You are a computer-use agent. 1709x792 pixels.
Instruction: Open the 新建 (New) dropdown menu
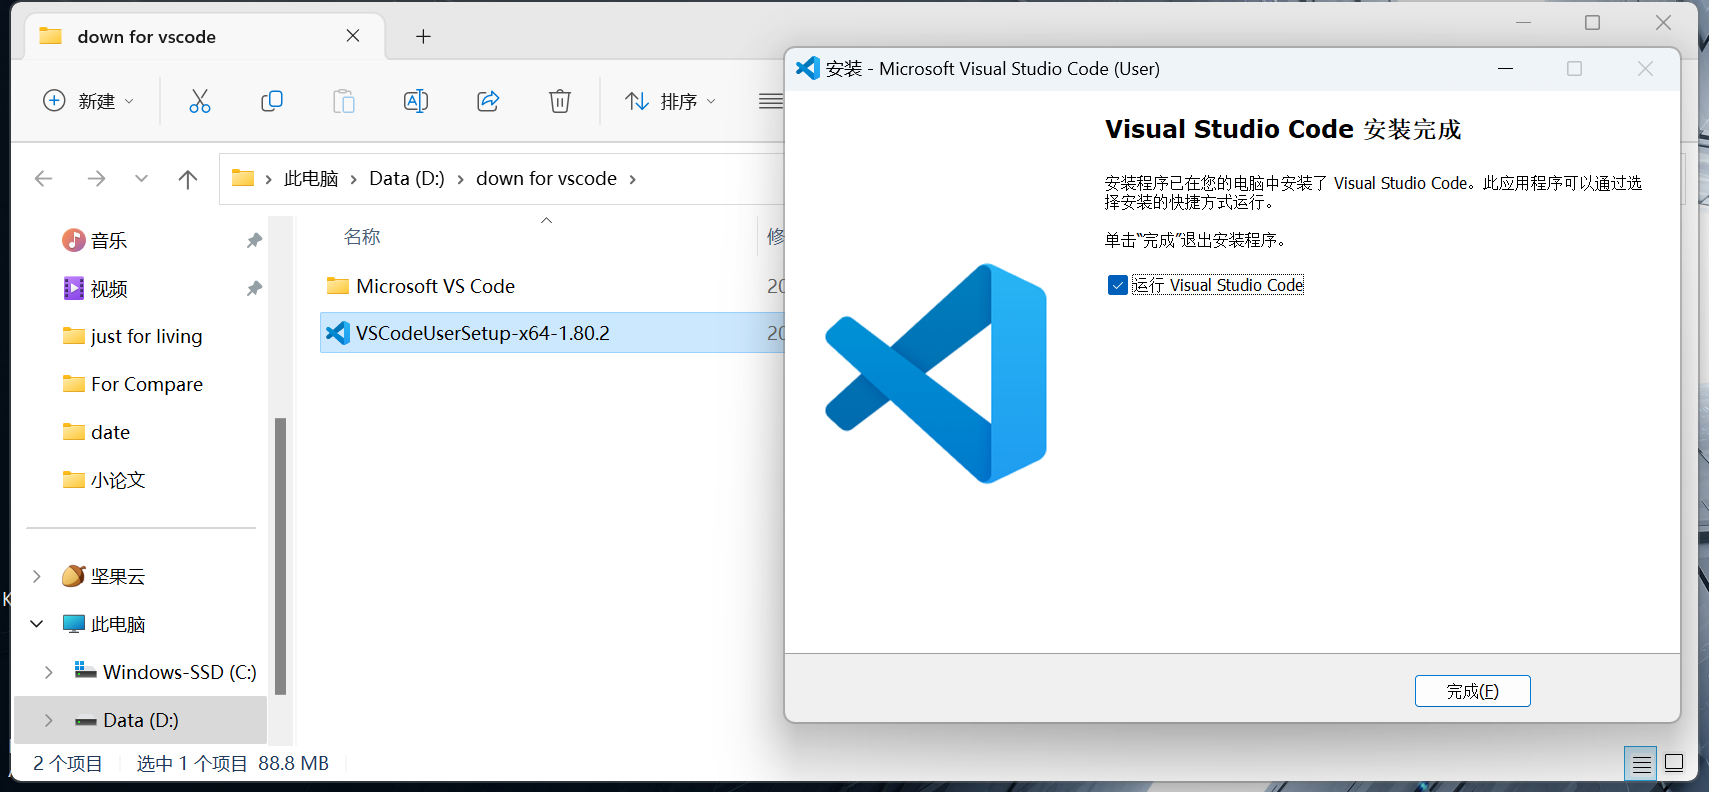[88, 101]
